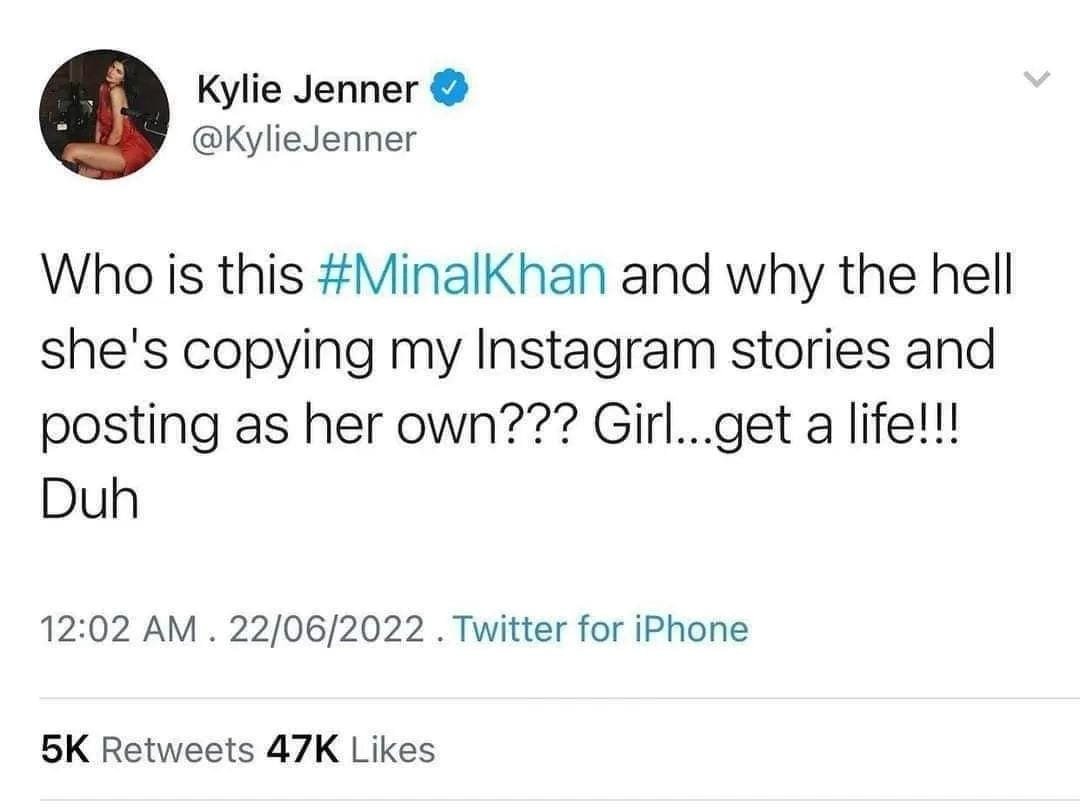Click the 47K like count number
This screenshot has height=811, width=1080.
[x=302, y=749]
